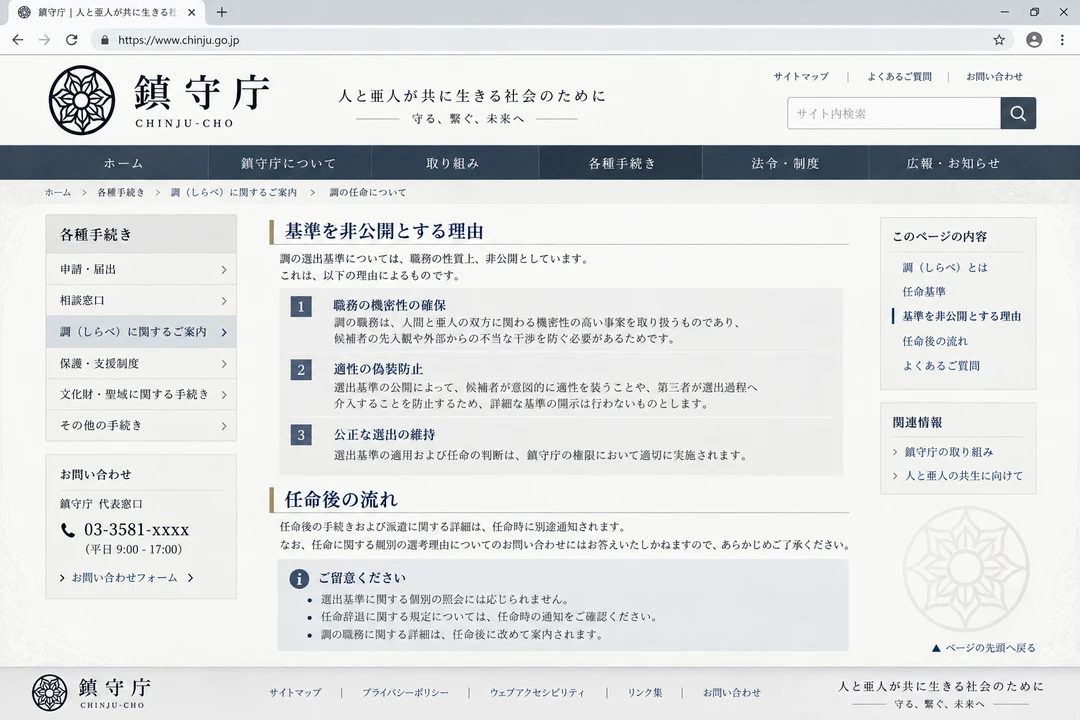
Task: Click the 鎮守庁 flower emblem logo in header
Action: click(81, 101)
